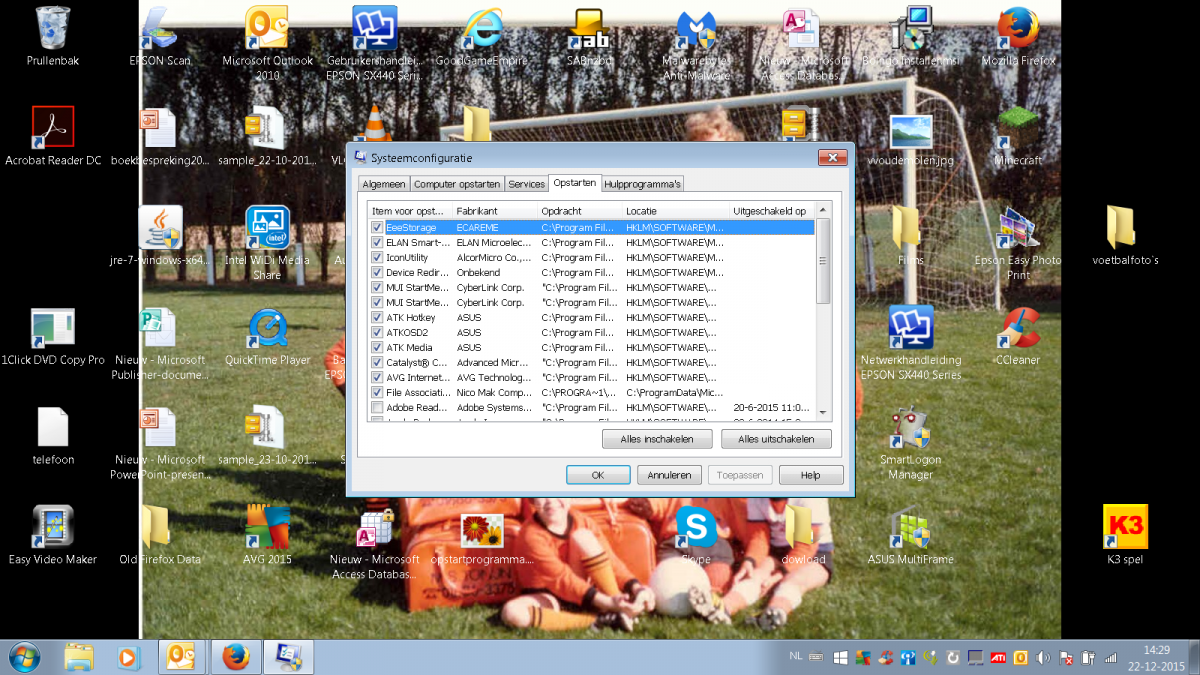
Task: Open the NL language bar indicator
Action: tap(796, 656)
